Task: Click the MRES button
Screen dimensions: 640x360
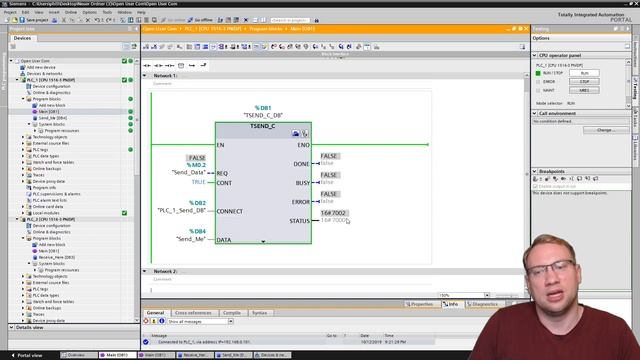Action: point(584,90)
